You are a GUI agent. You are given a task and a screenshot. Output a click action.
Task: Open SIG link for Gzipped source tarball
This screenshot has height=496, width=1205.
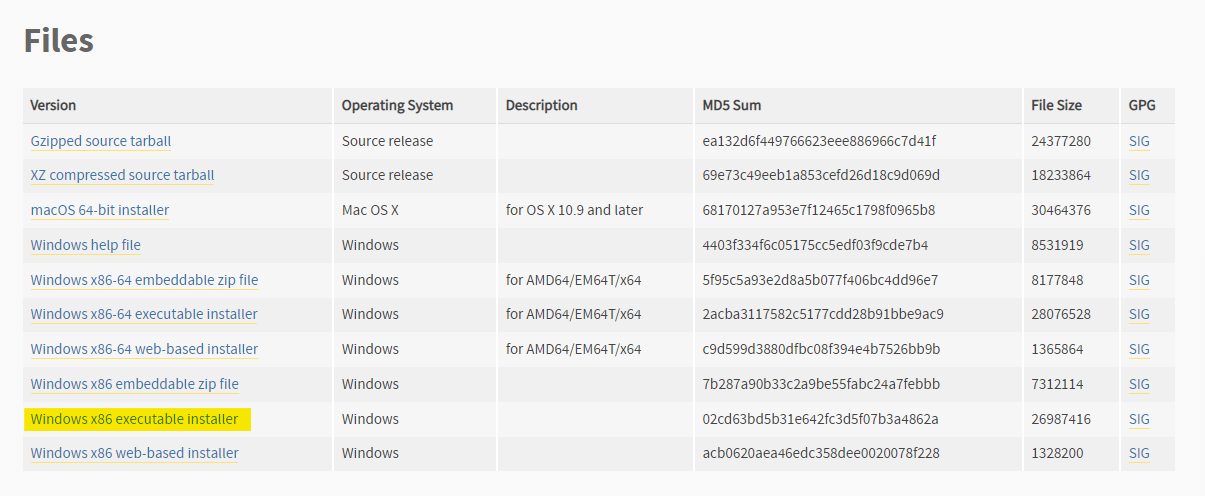1139,141
